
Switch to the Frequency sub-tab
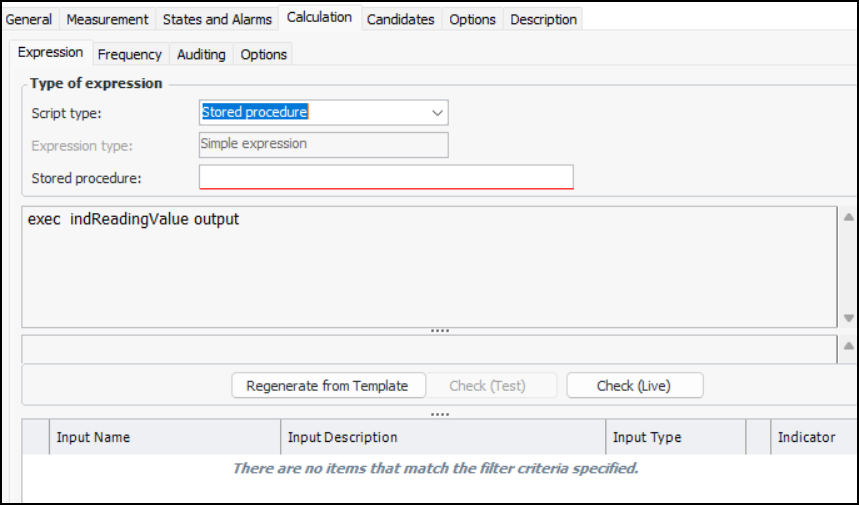(130, 54)
